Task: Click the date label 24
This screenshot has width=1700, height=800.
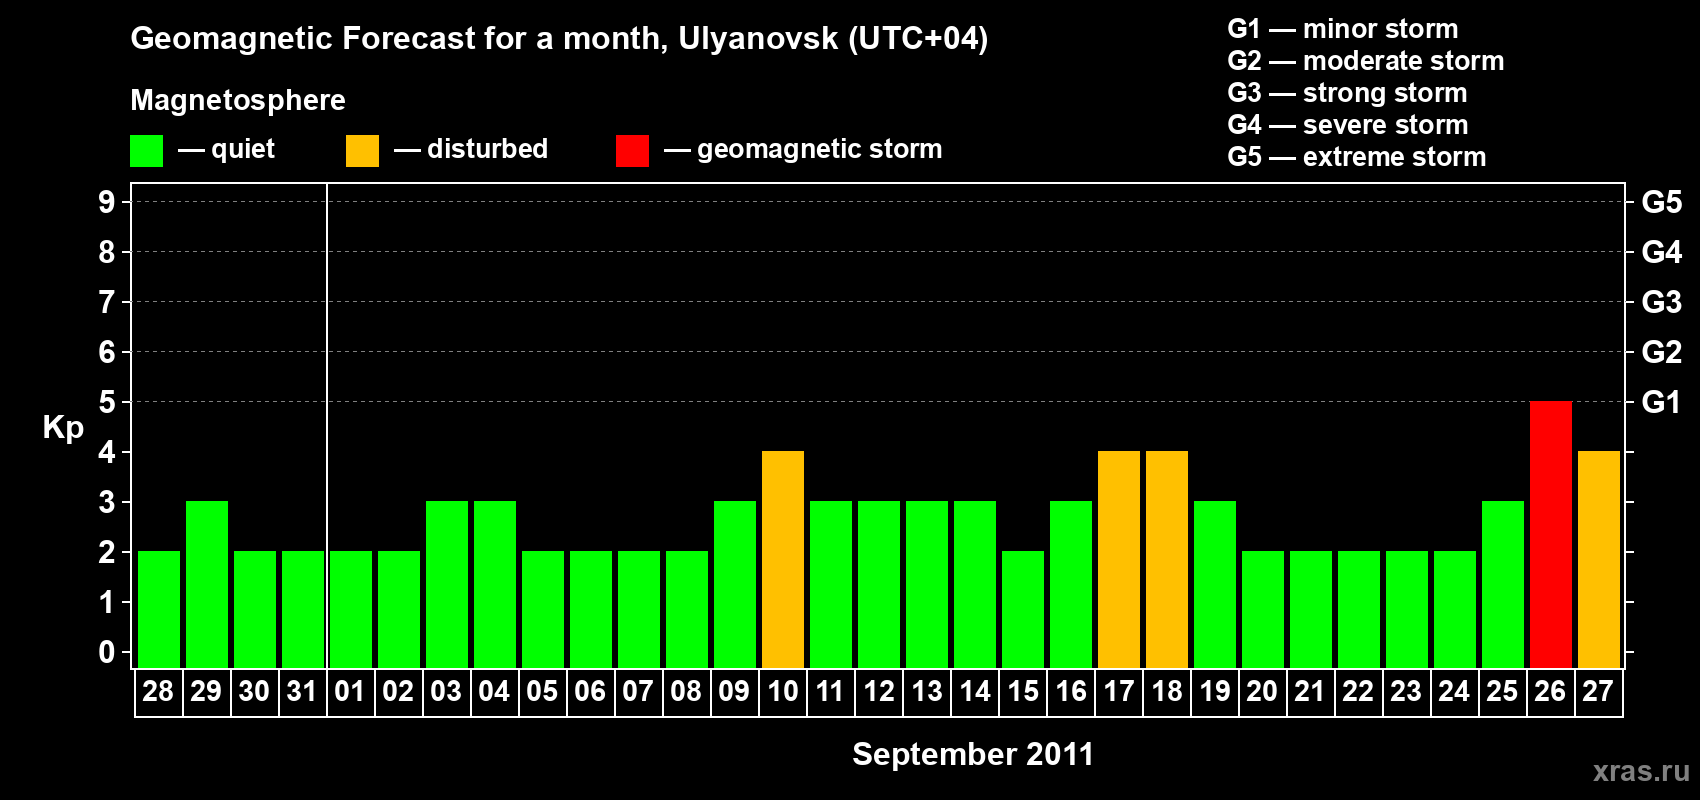Action: coord(1454,692)
